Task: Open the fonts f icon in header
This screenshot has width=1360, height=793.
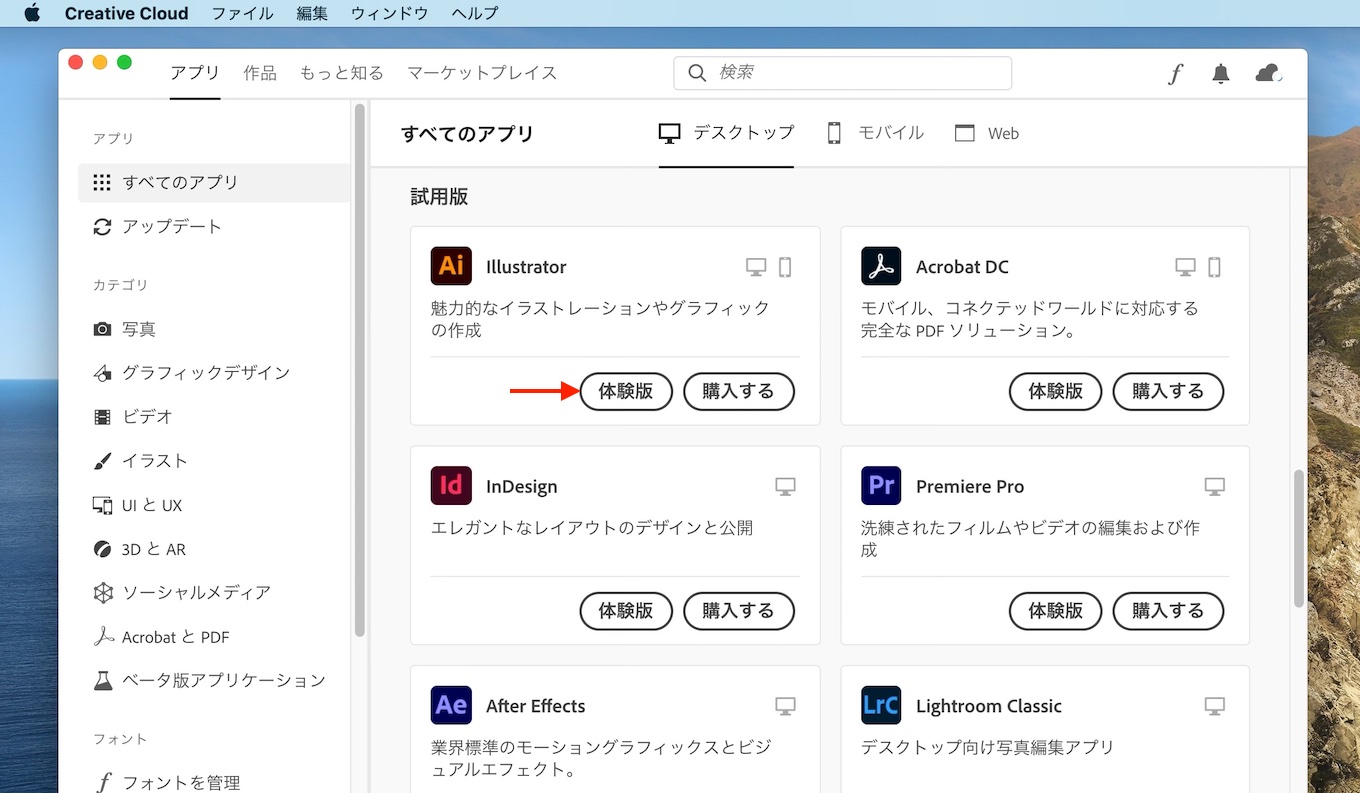Action: (1176, 73)
